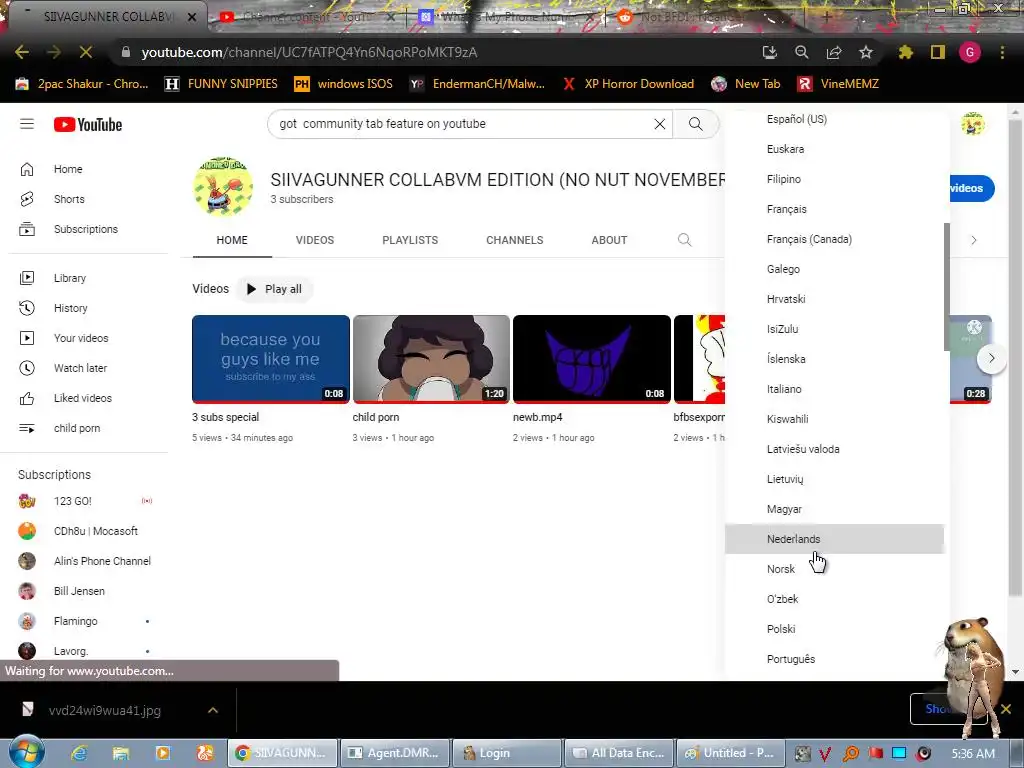
Task: Open the windows ISOS bookmark
Action: [344, 84]
